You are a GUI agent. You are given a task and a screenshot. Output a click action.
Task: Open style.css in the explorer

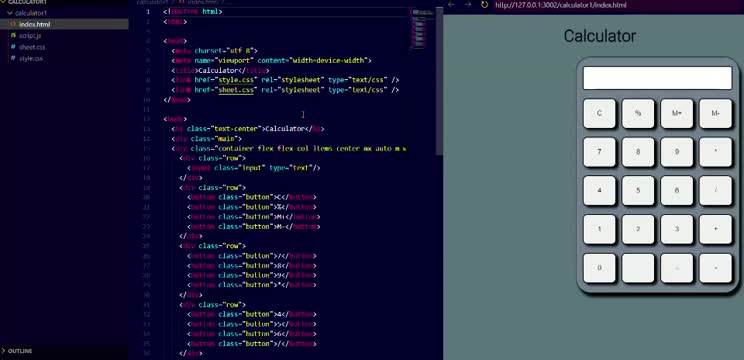pos(31,58)
